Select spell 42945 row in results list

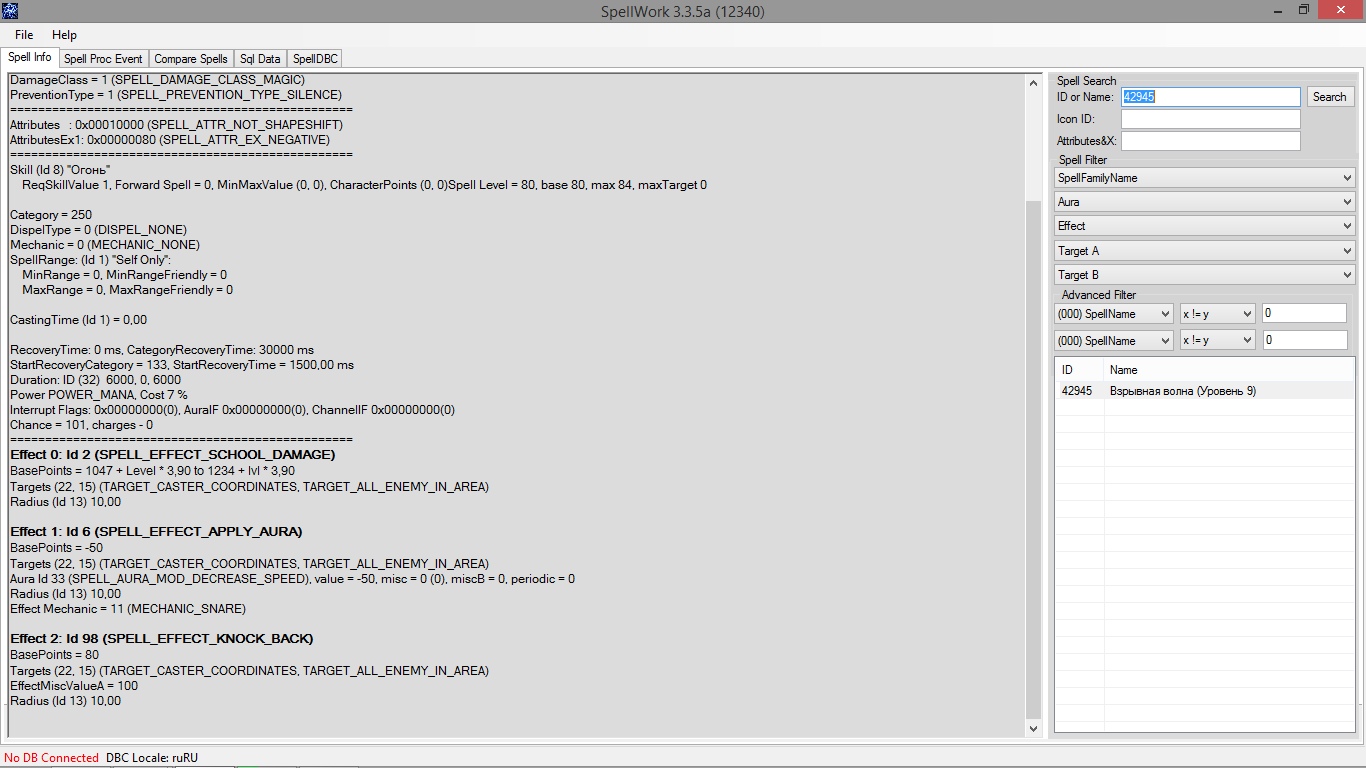[1204, 391]
